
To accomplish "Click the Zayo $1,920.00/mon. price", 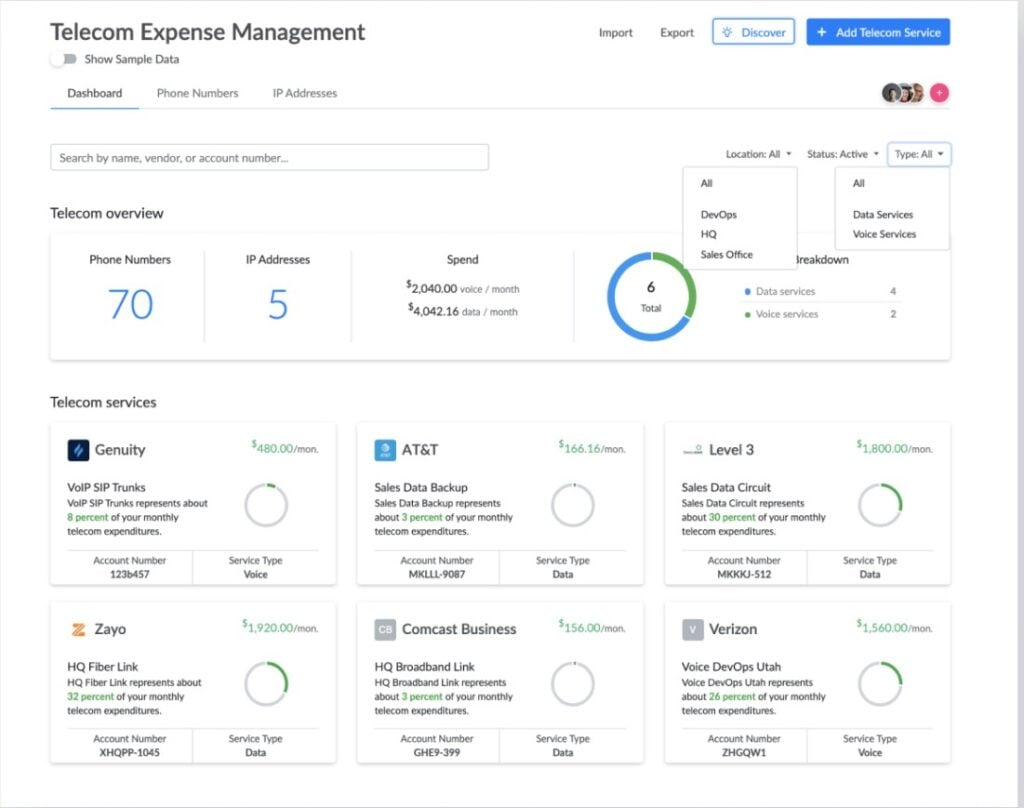I will [280, 627].
